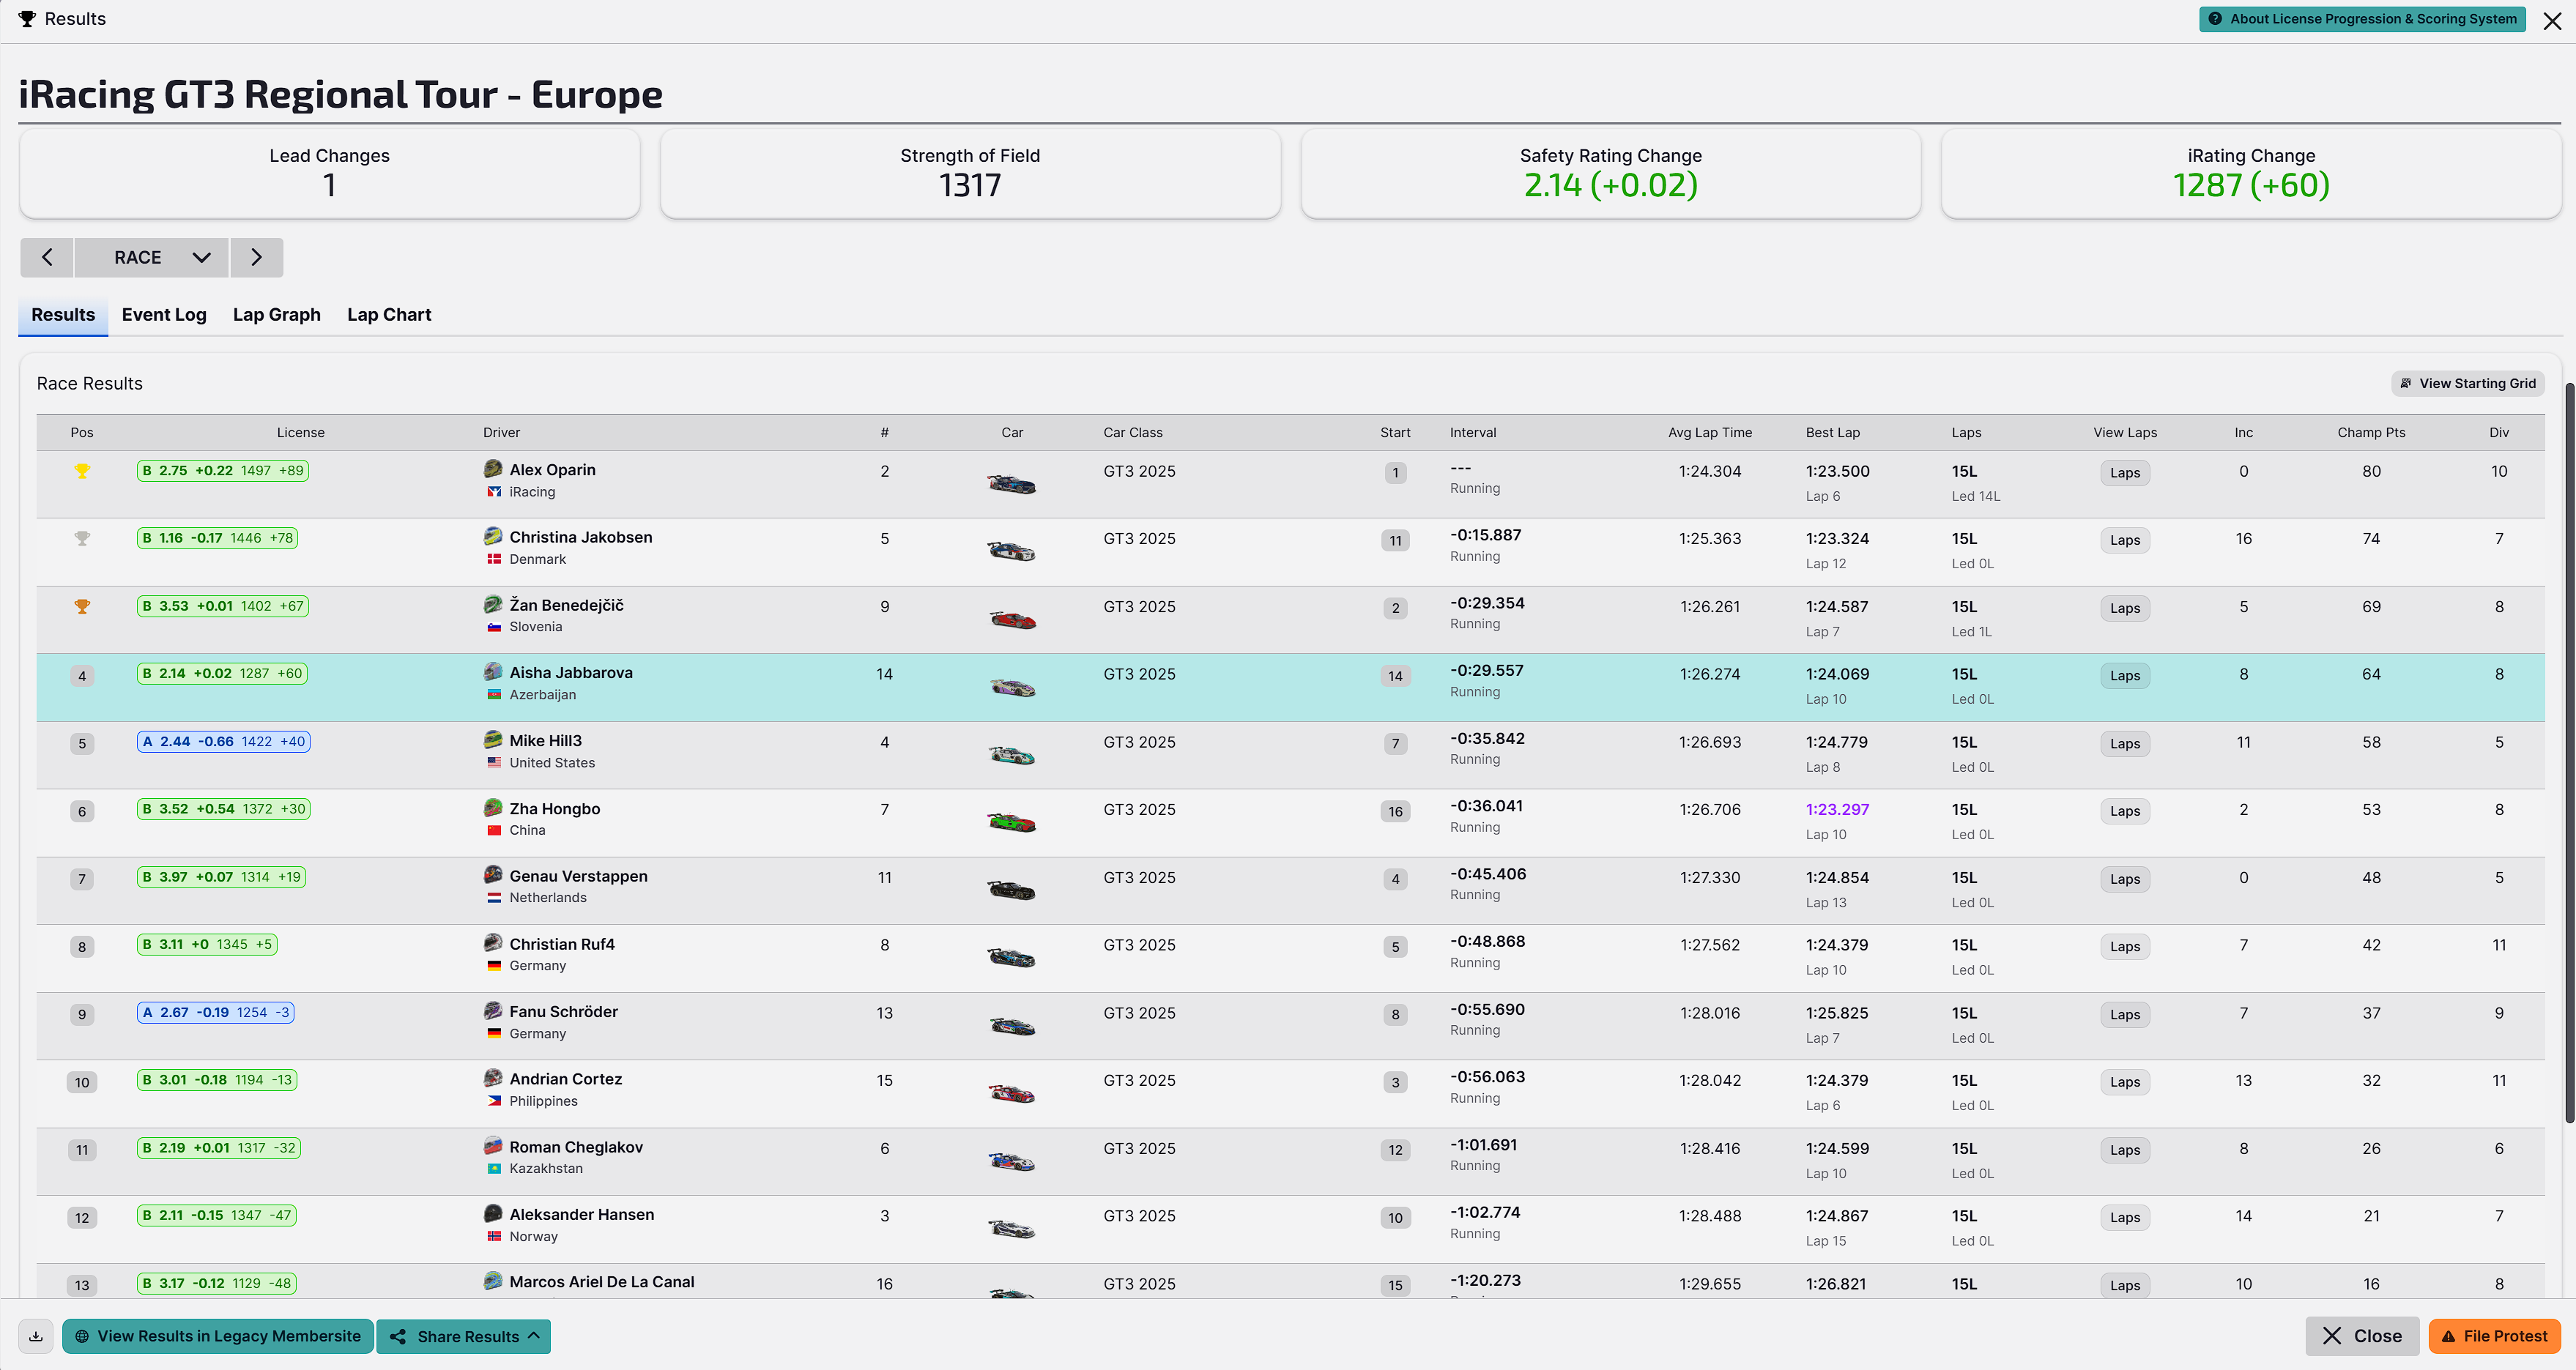Click the Results trophy icon in header
Image resolution: width=2576 pixels, height=1370 pixels.
[27, 19]
